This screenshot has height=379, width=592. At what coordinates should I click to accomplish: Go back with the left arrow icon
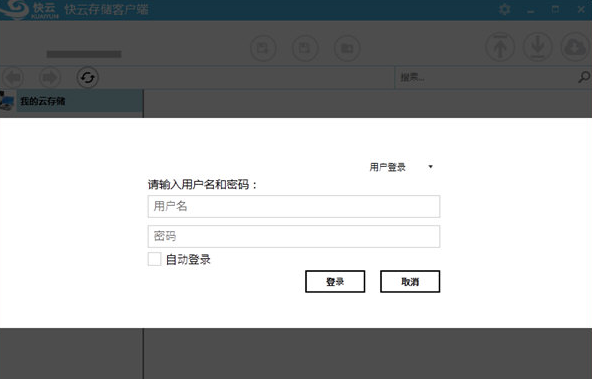point(13,78)
